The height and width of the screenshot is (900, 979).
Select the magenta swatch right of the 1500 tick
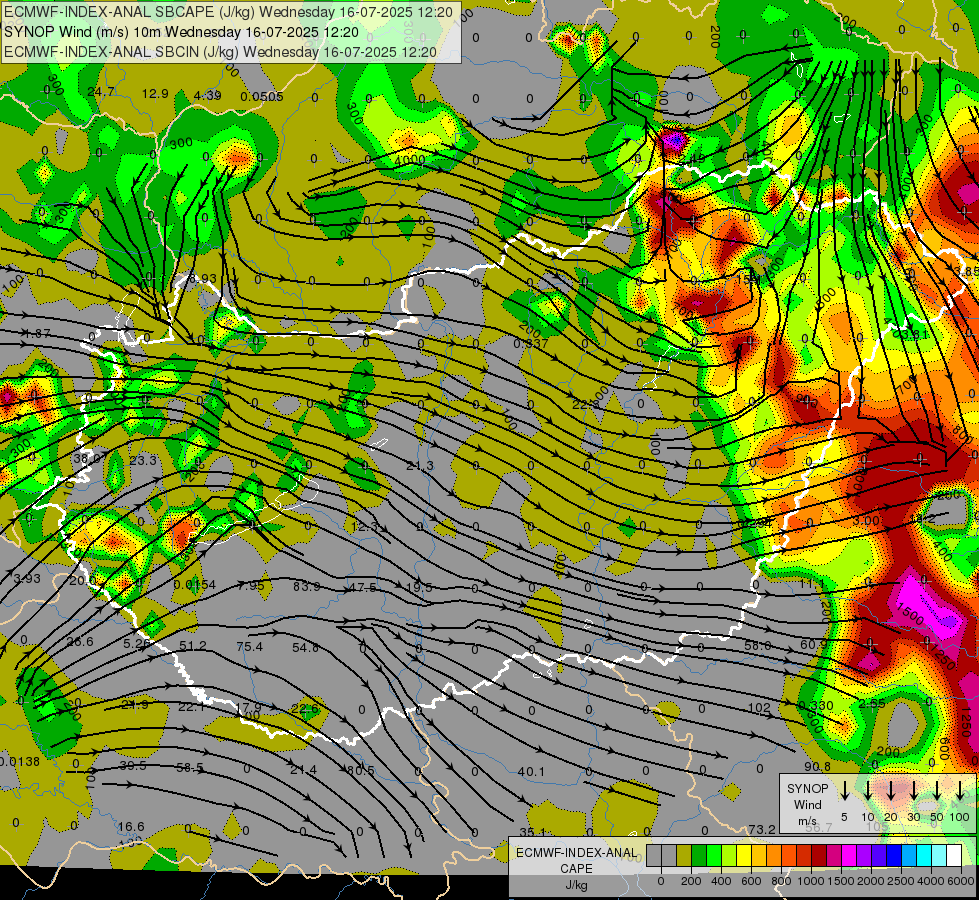pyautogui.click(x=849, y=855)
